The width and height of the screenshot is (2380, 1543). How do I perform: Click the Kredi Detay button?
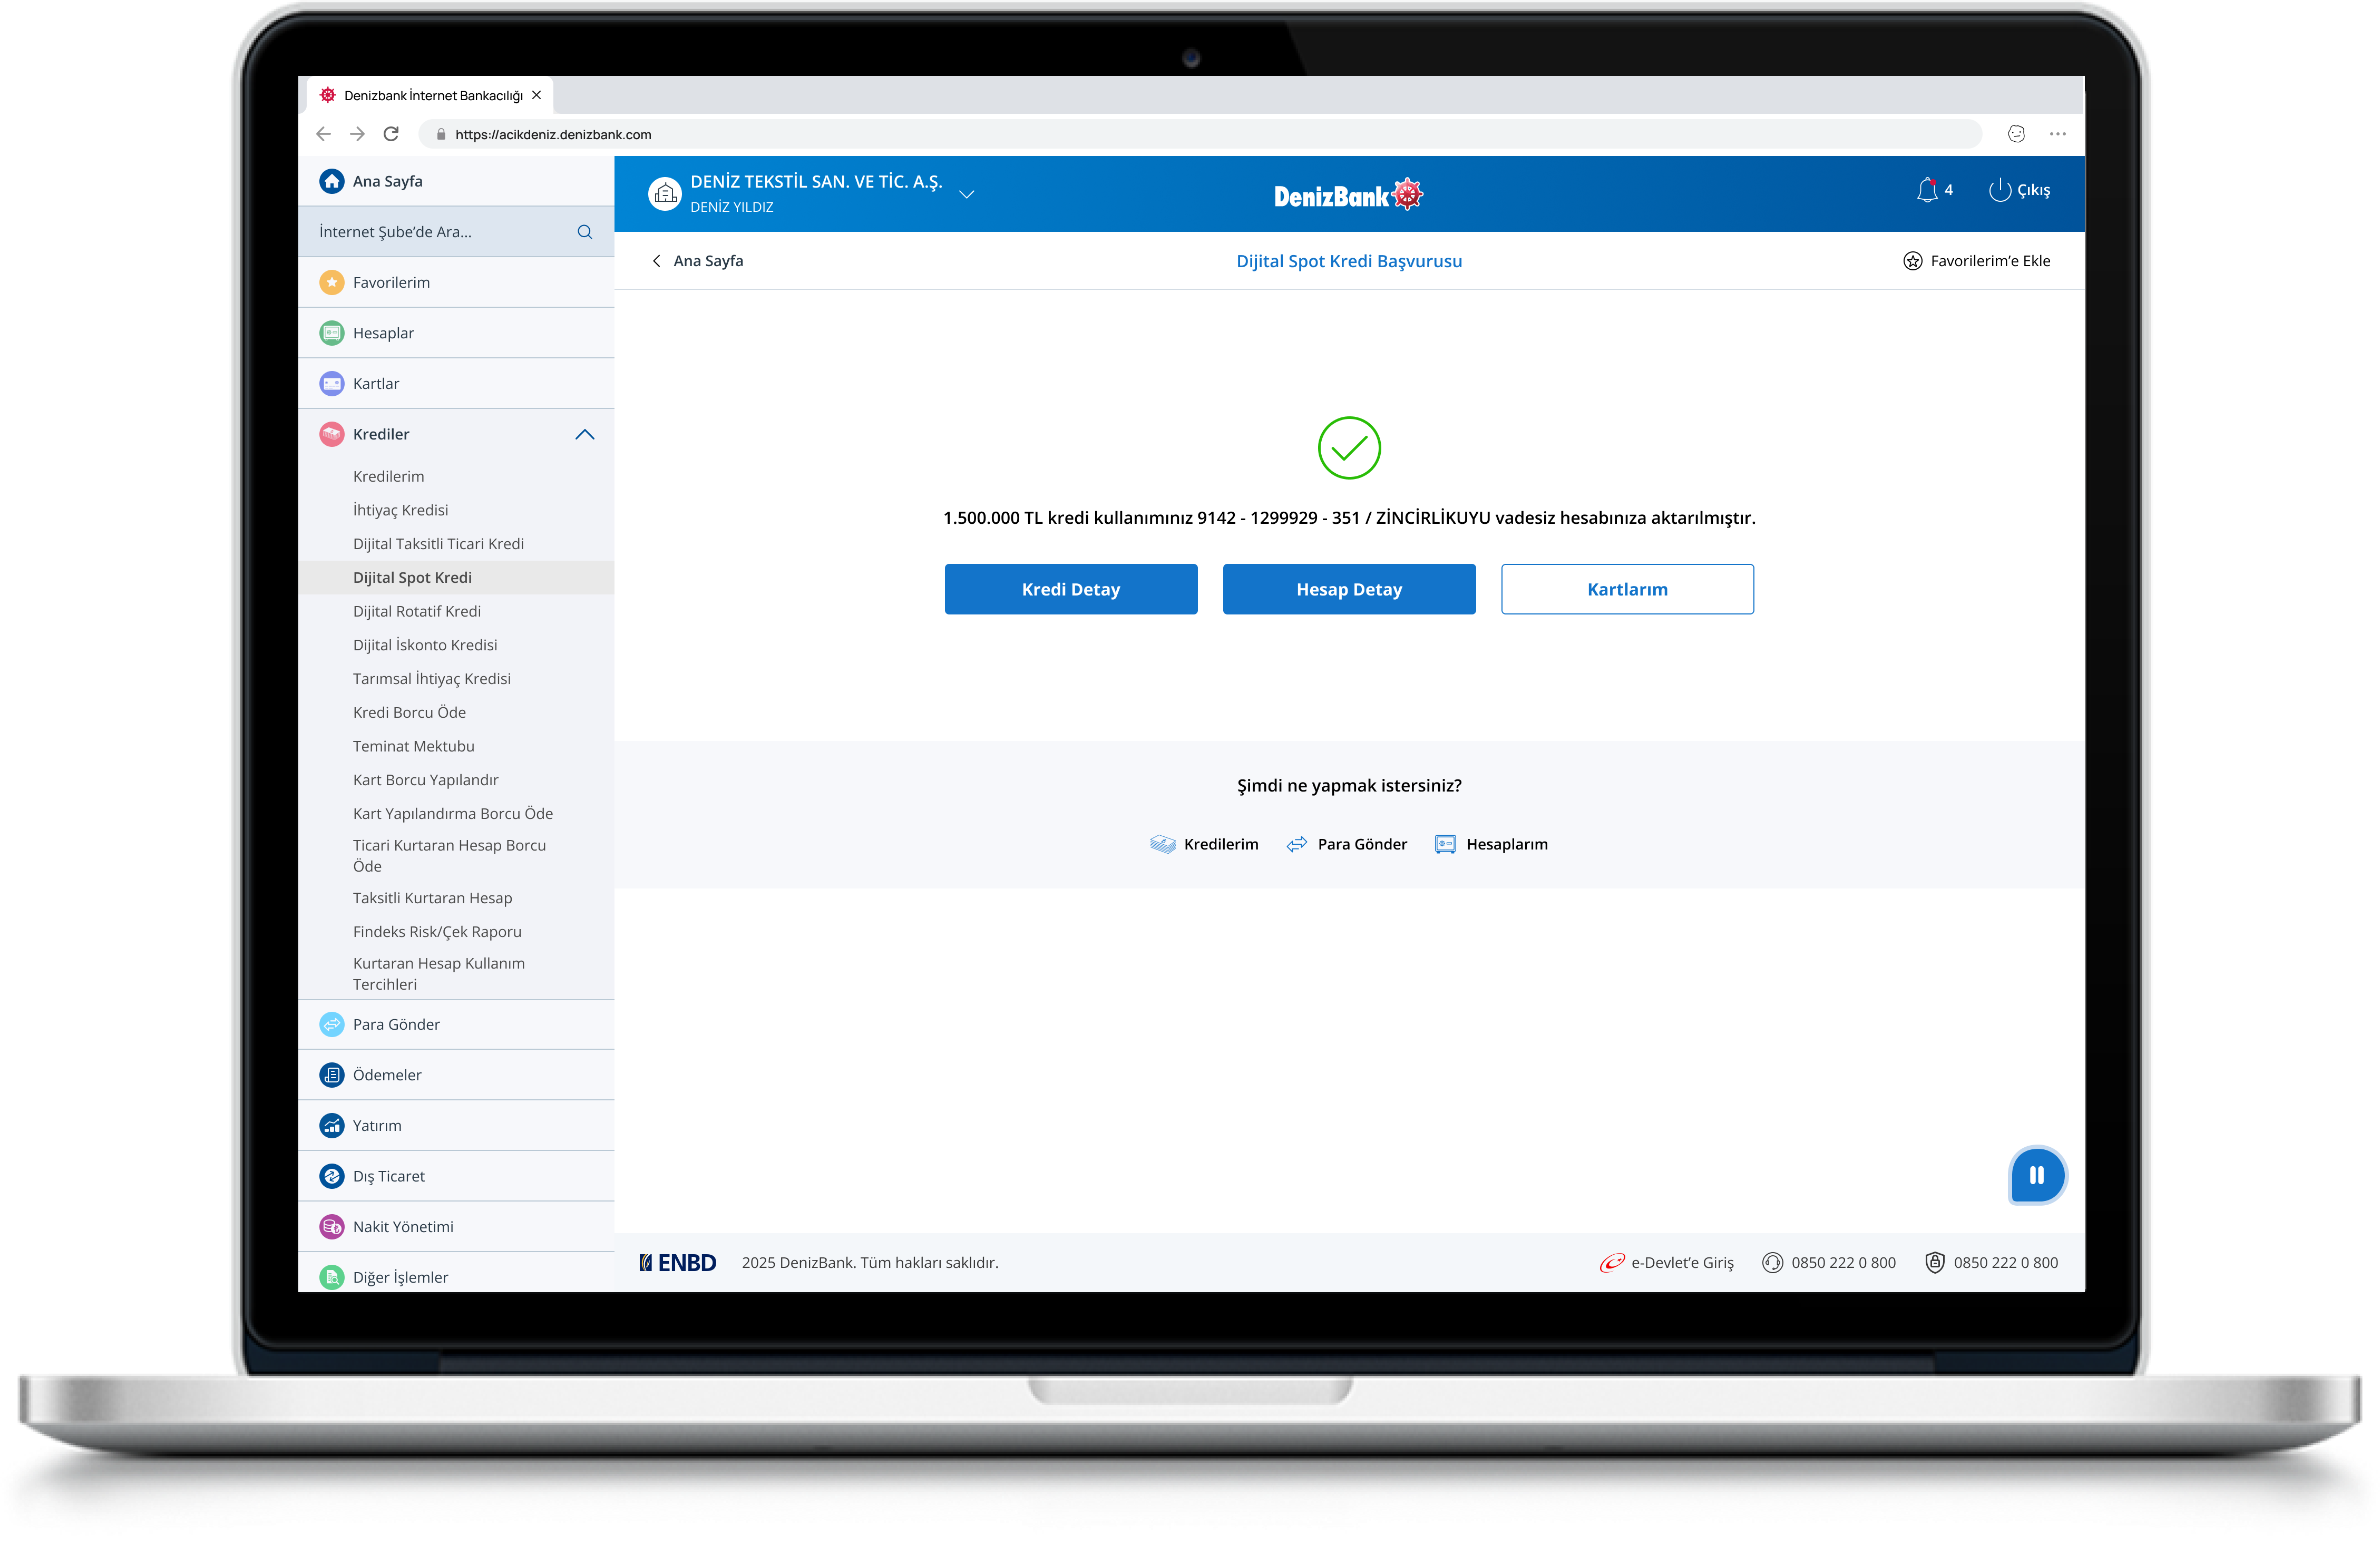(x=1070, y=589)
